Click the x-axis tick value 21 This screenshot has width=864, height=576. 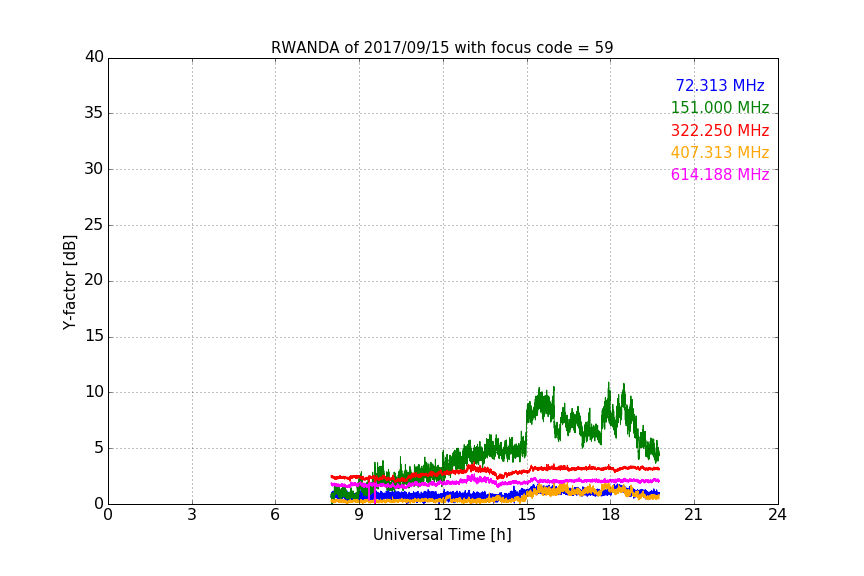694,515
